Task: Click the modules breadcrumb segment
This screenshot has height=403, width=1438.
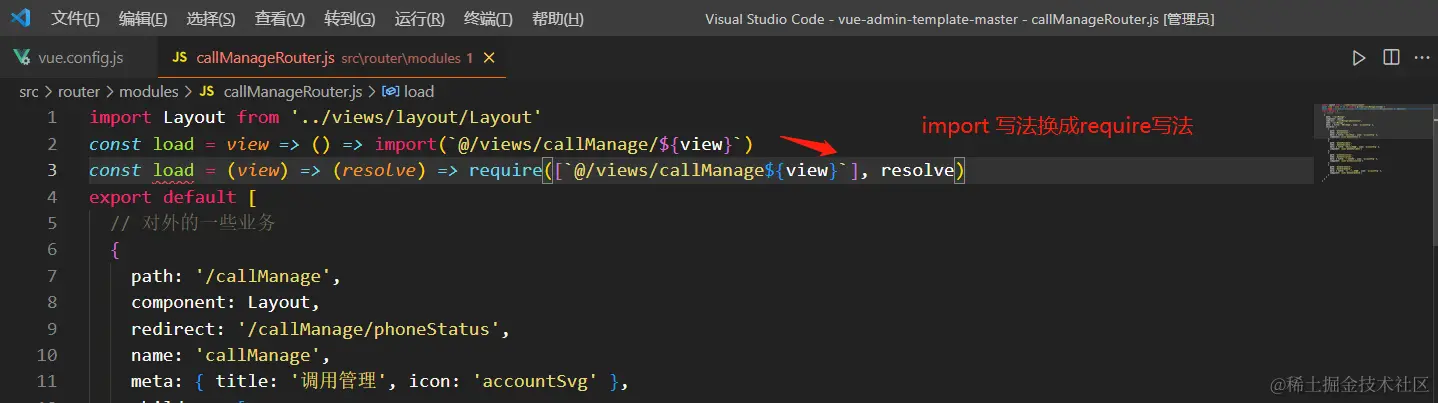Action: coord(148,91)
